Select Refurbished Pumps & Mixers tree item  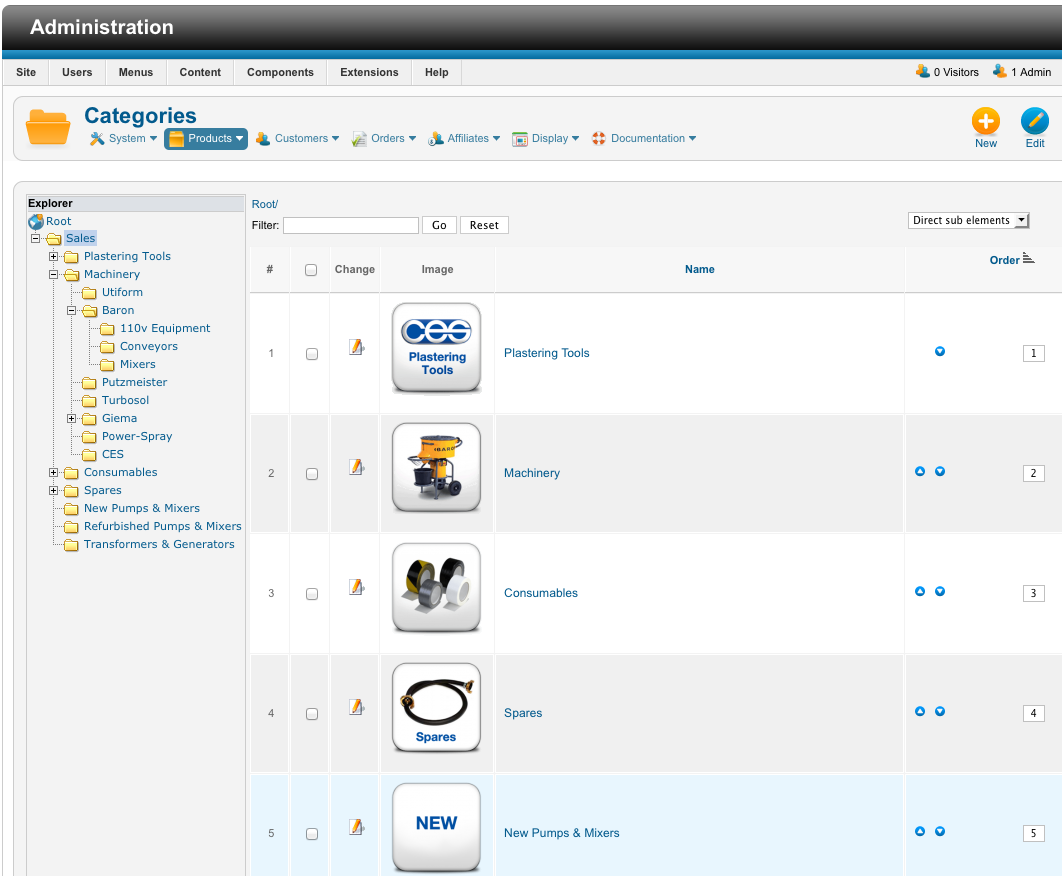[x=163, y=526]
